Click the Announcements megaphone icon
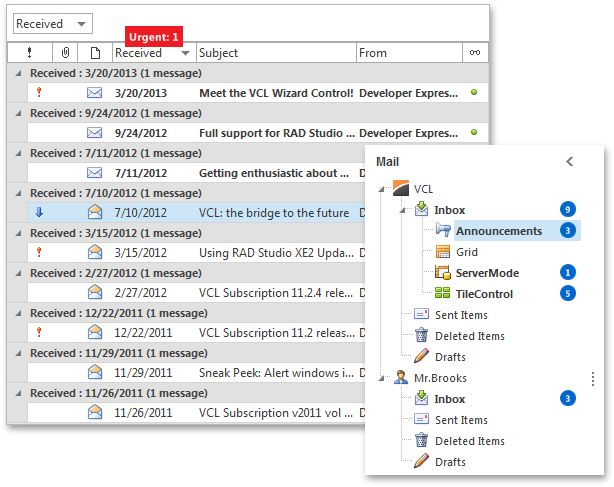The image size is (614, 487). tap(443, 230)
